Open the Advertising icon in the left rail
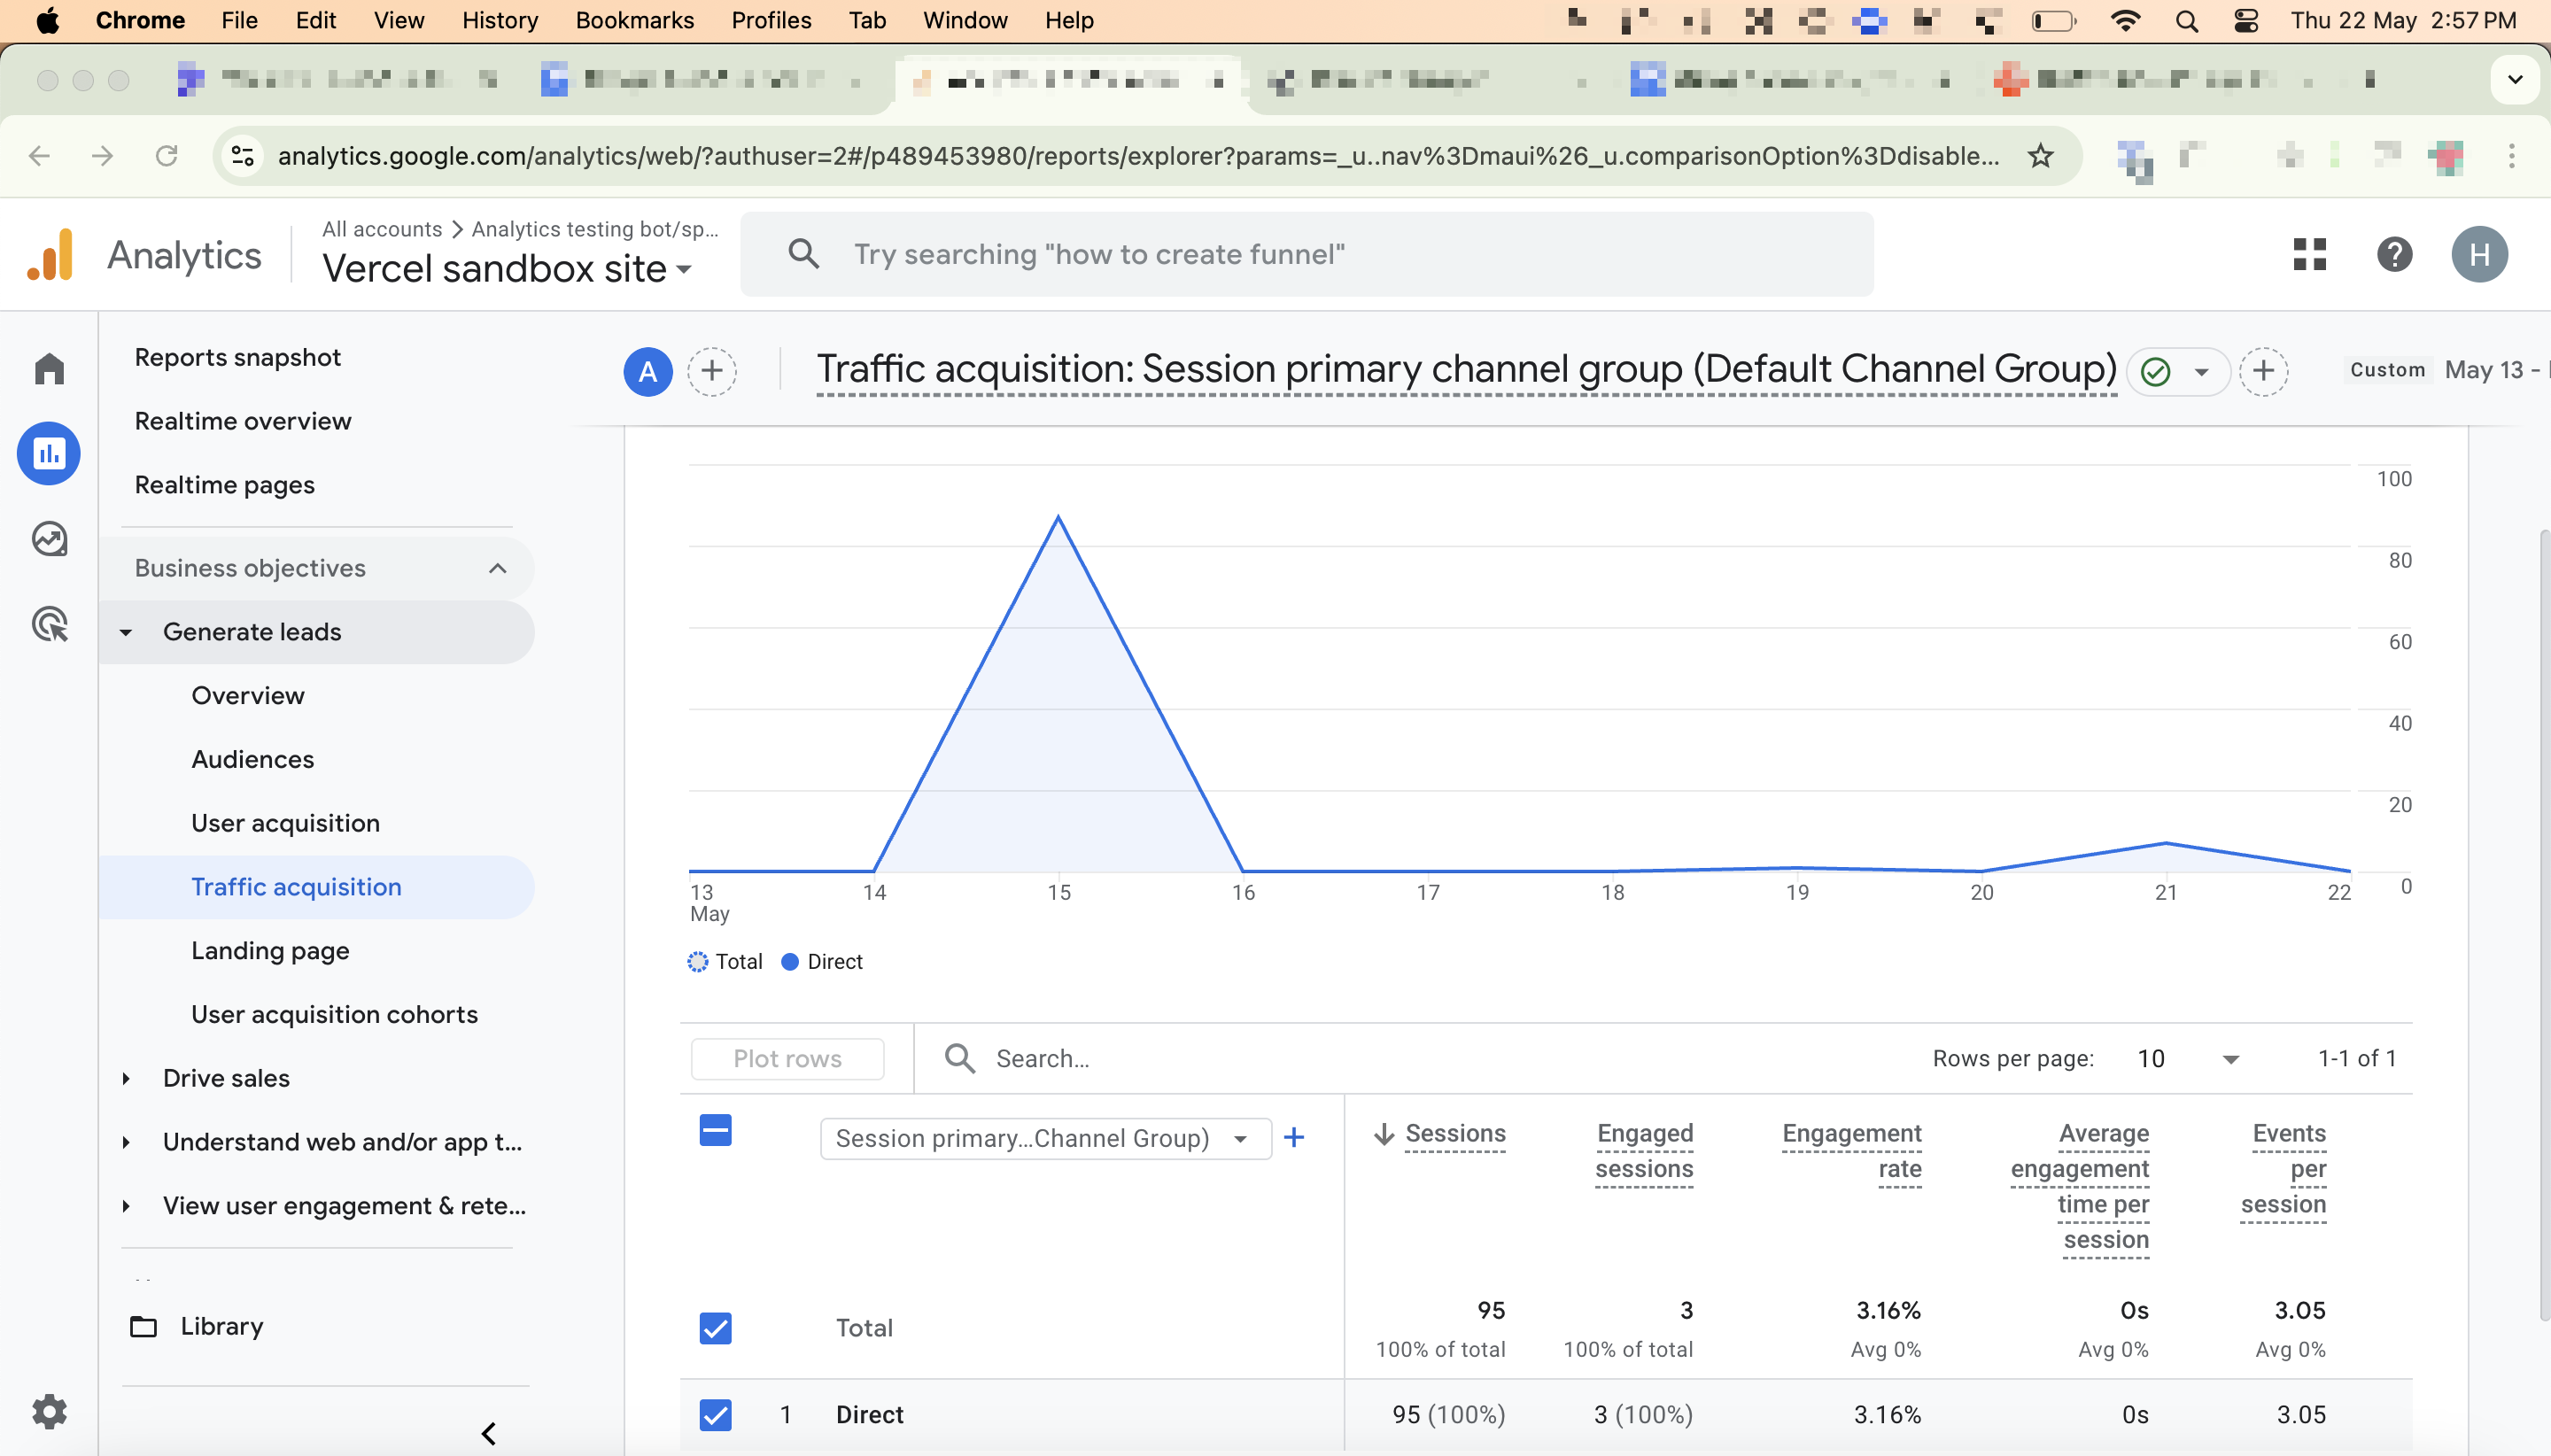The height and width of the screenshot is (1456, 2551). coord(48,623)
